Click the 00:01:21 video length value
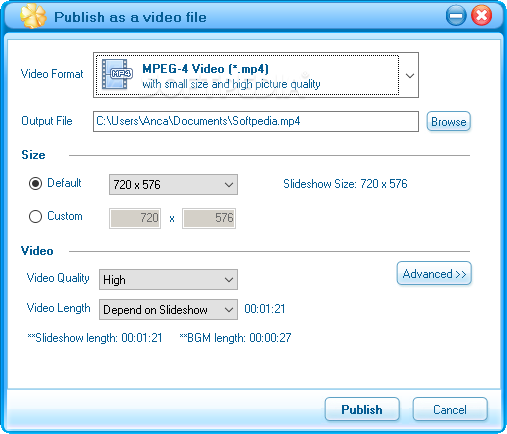Screen dimensions: 507x434 click(x=265, y=309)
